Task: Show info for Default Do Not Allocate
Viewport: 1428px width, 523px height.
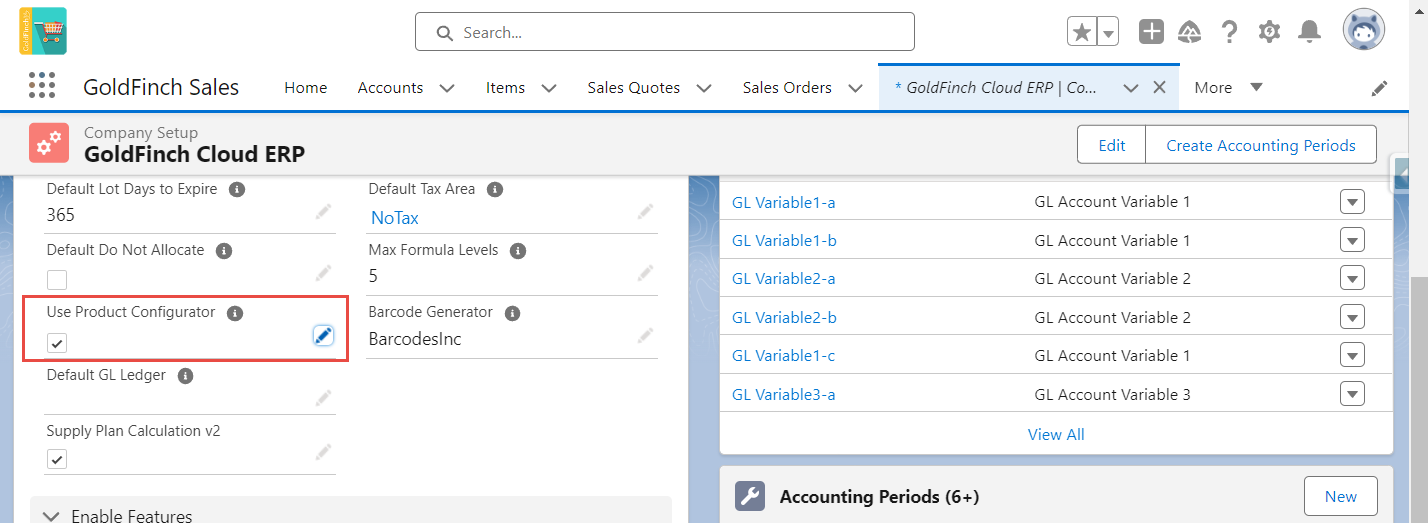Action: (223, 251)
